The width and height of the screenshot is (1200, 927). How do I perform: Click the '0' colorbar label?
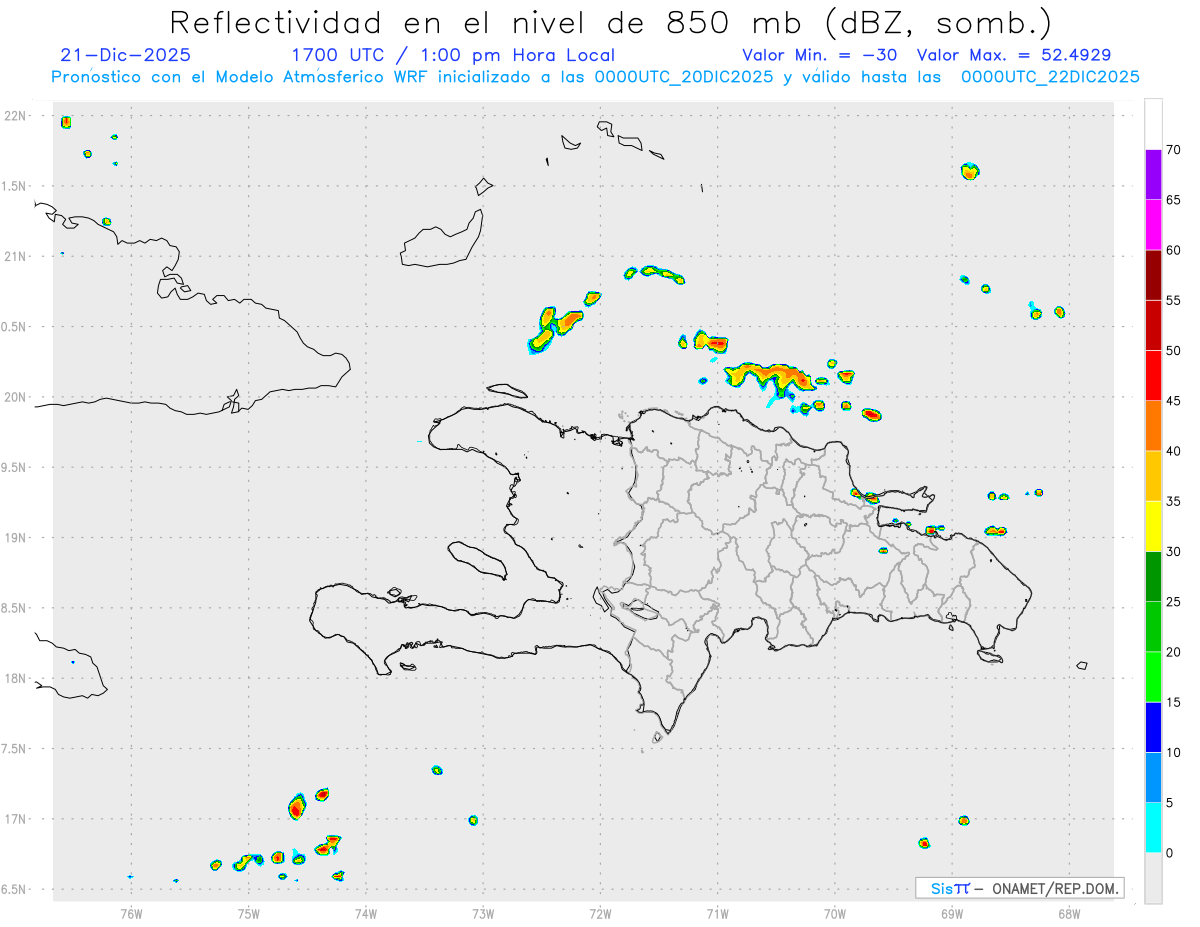tap(1170, 853)
